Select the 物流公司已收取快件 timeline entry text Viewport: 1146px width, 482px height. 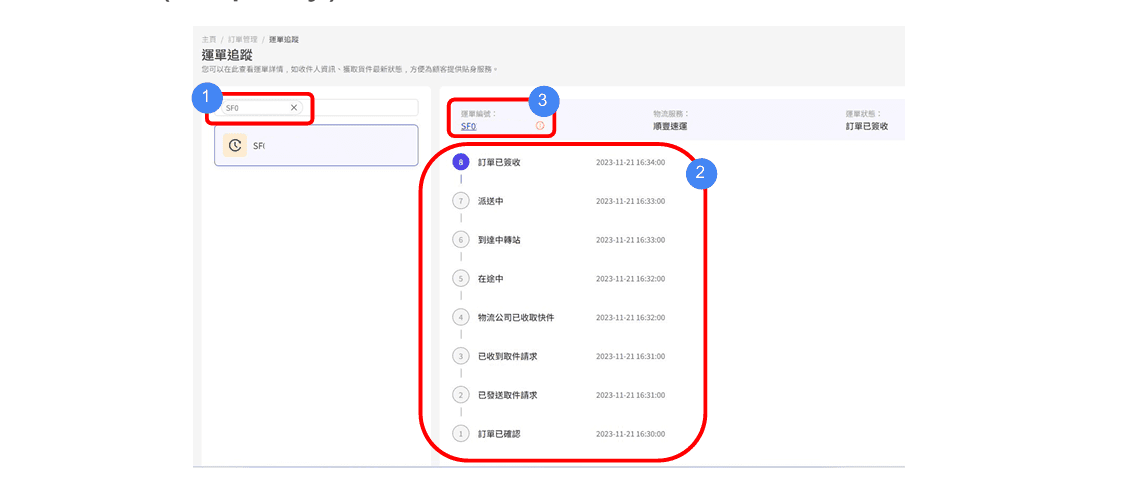(516, 317)
